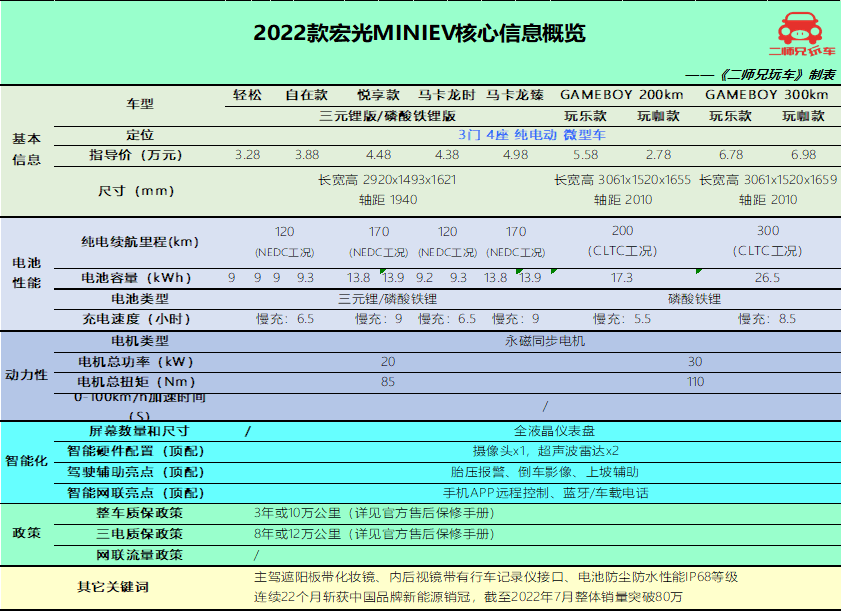Click the charging value "慢充：8.5"
The height and width of the screenshot is (612, 842).
767,319
